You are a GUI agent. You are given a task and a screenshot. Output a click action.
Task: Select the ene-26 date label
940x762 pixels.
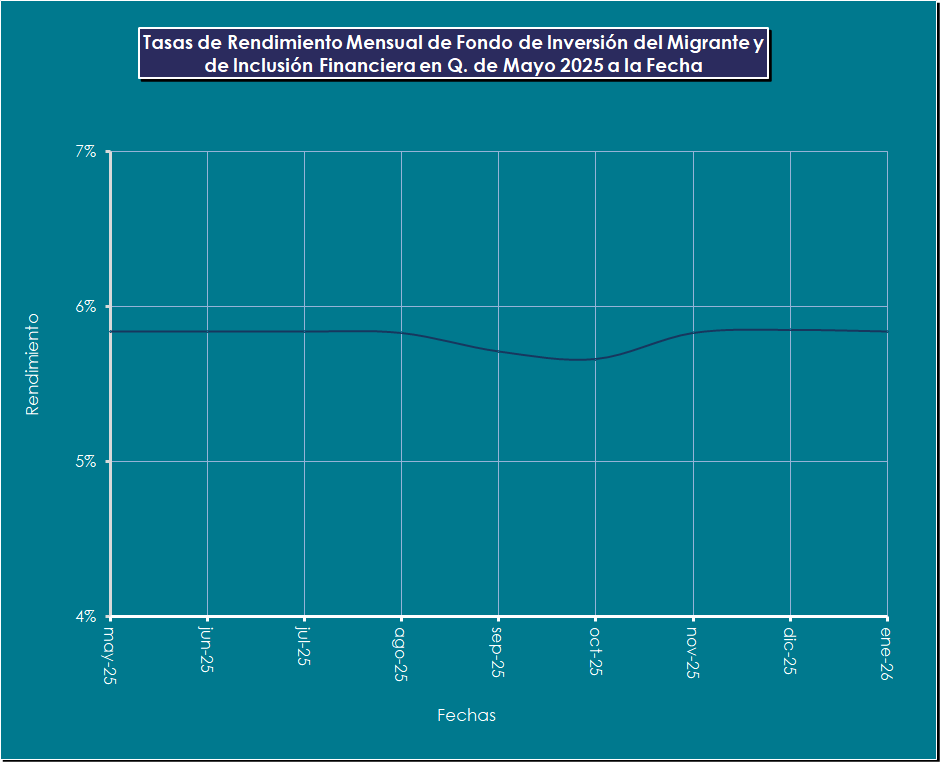[x=886, y=651]
